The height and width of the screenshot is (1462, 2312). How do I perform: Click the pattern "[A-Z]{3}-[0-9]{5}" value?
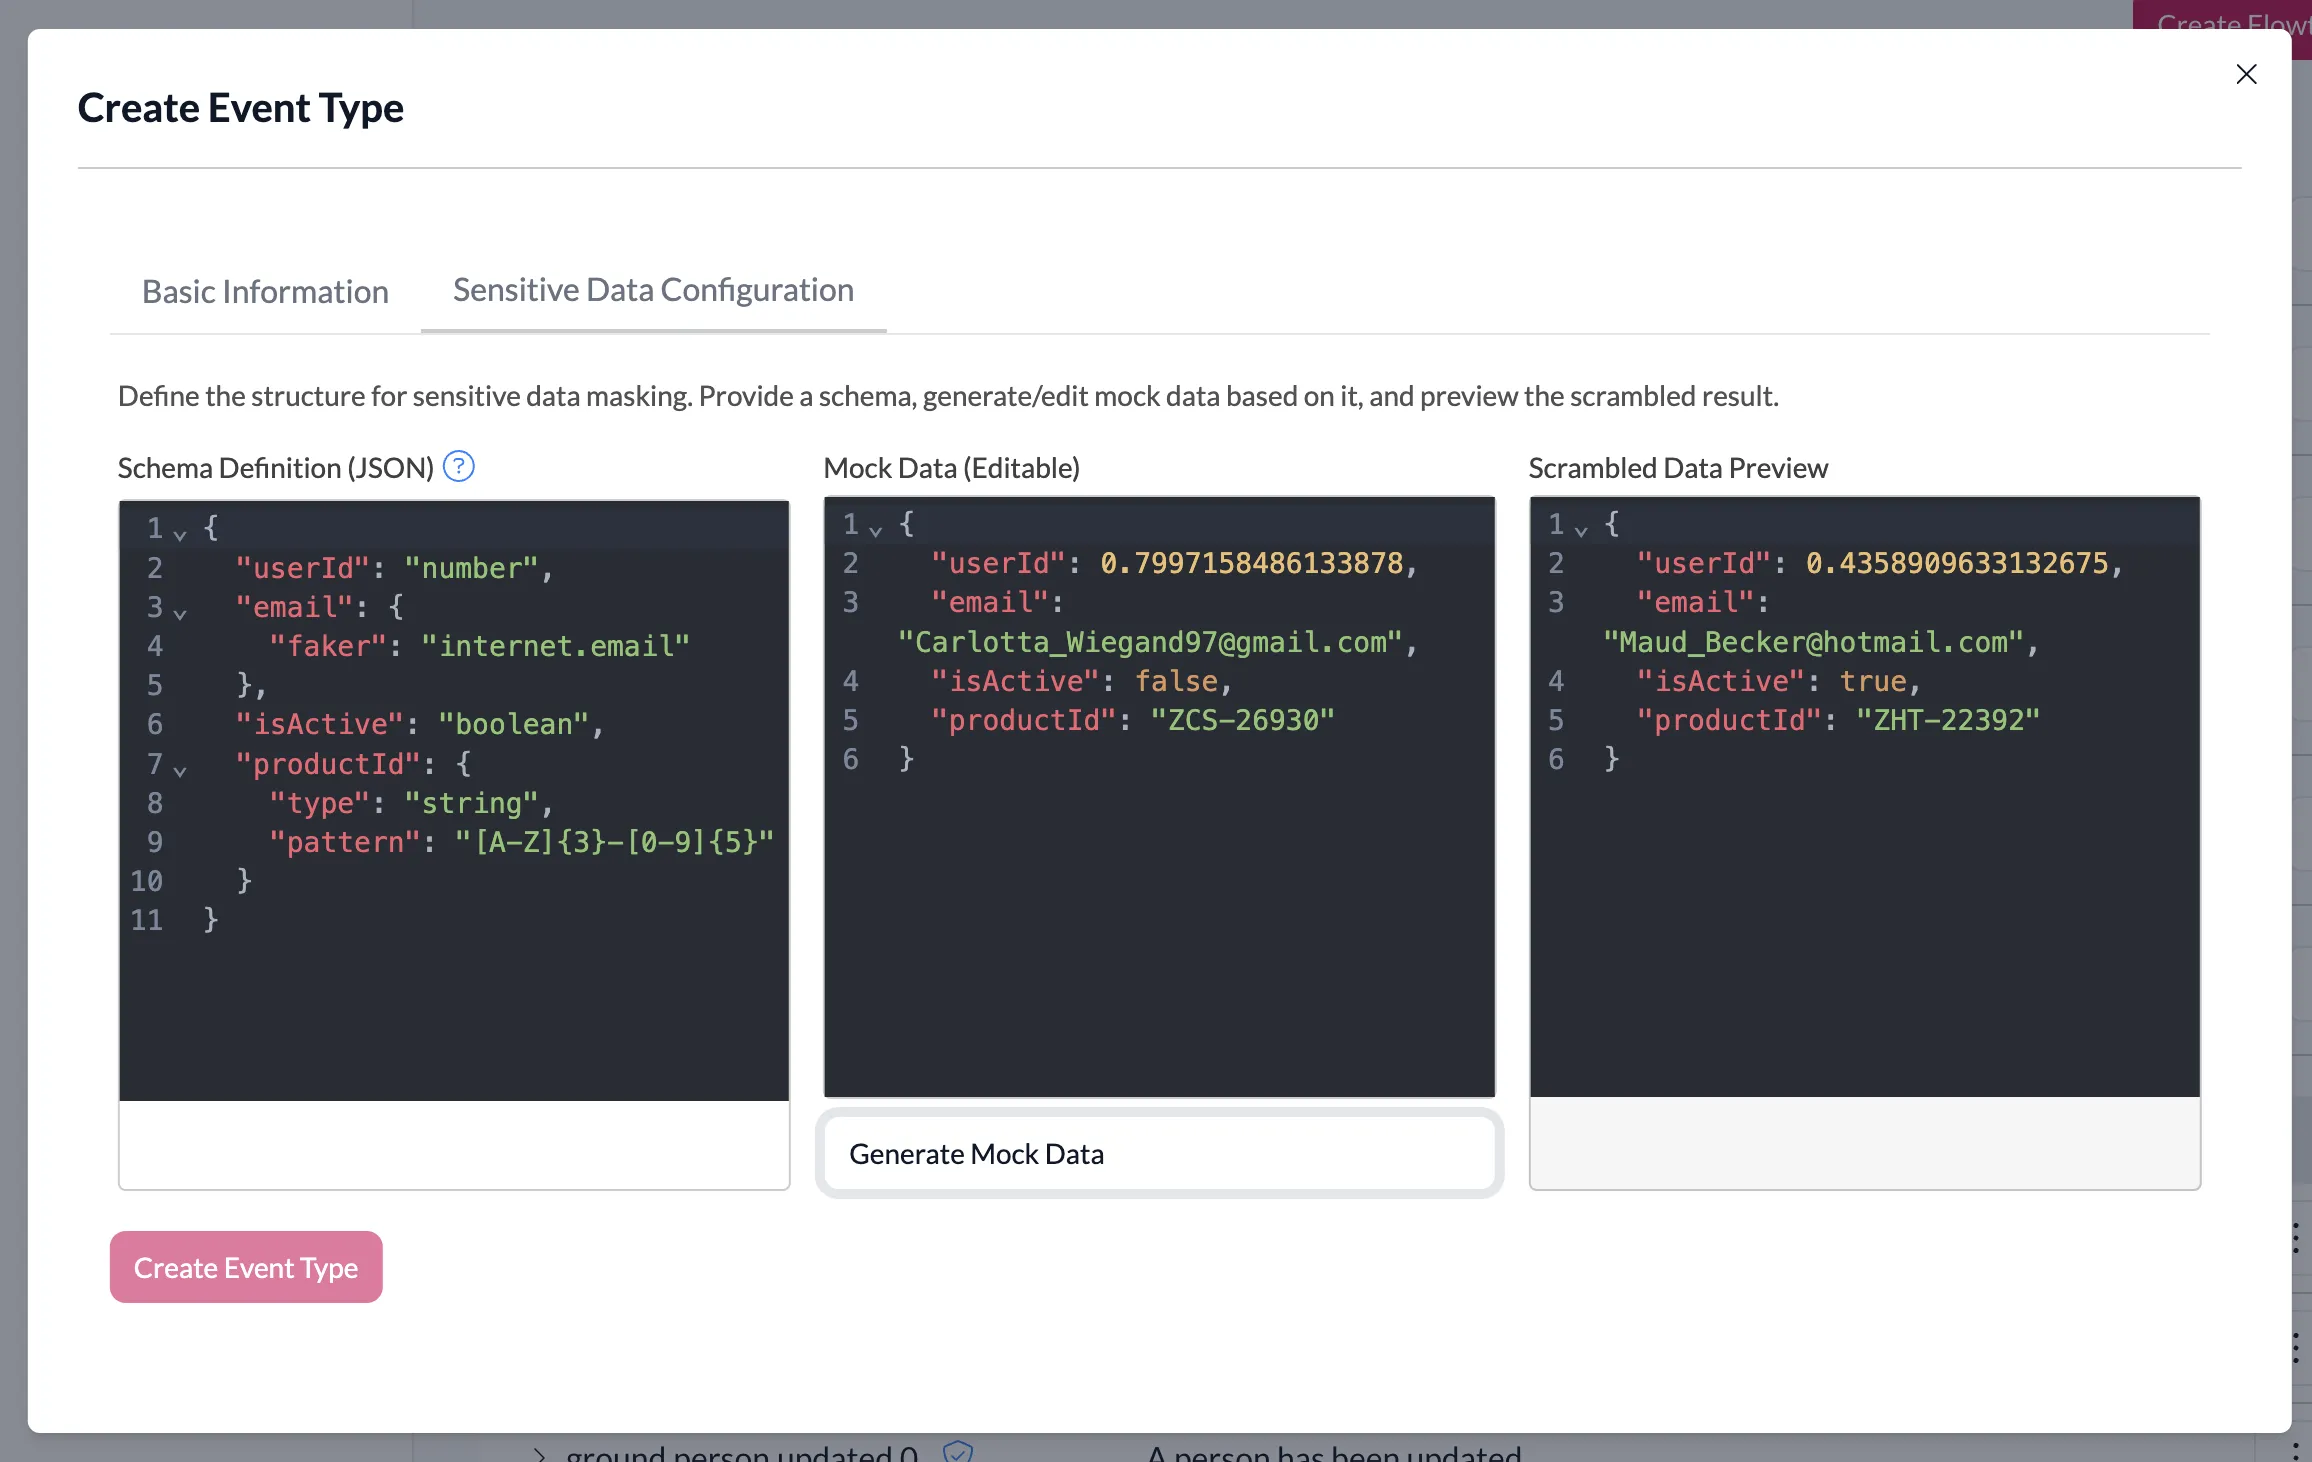click(x=615, y=842)
